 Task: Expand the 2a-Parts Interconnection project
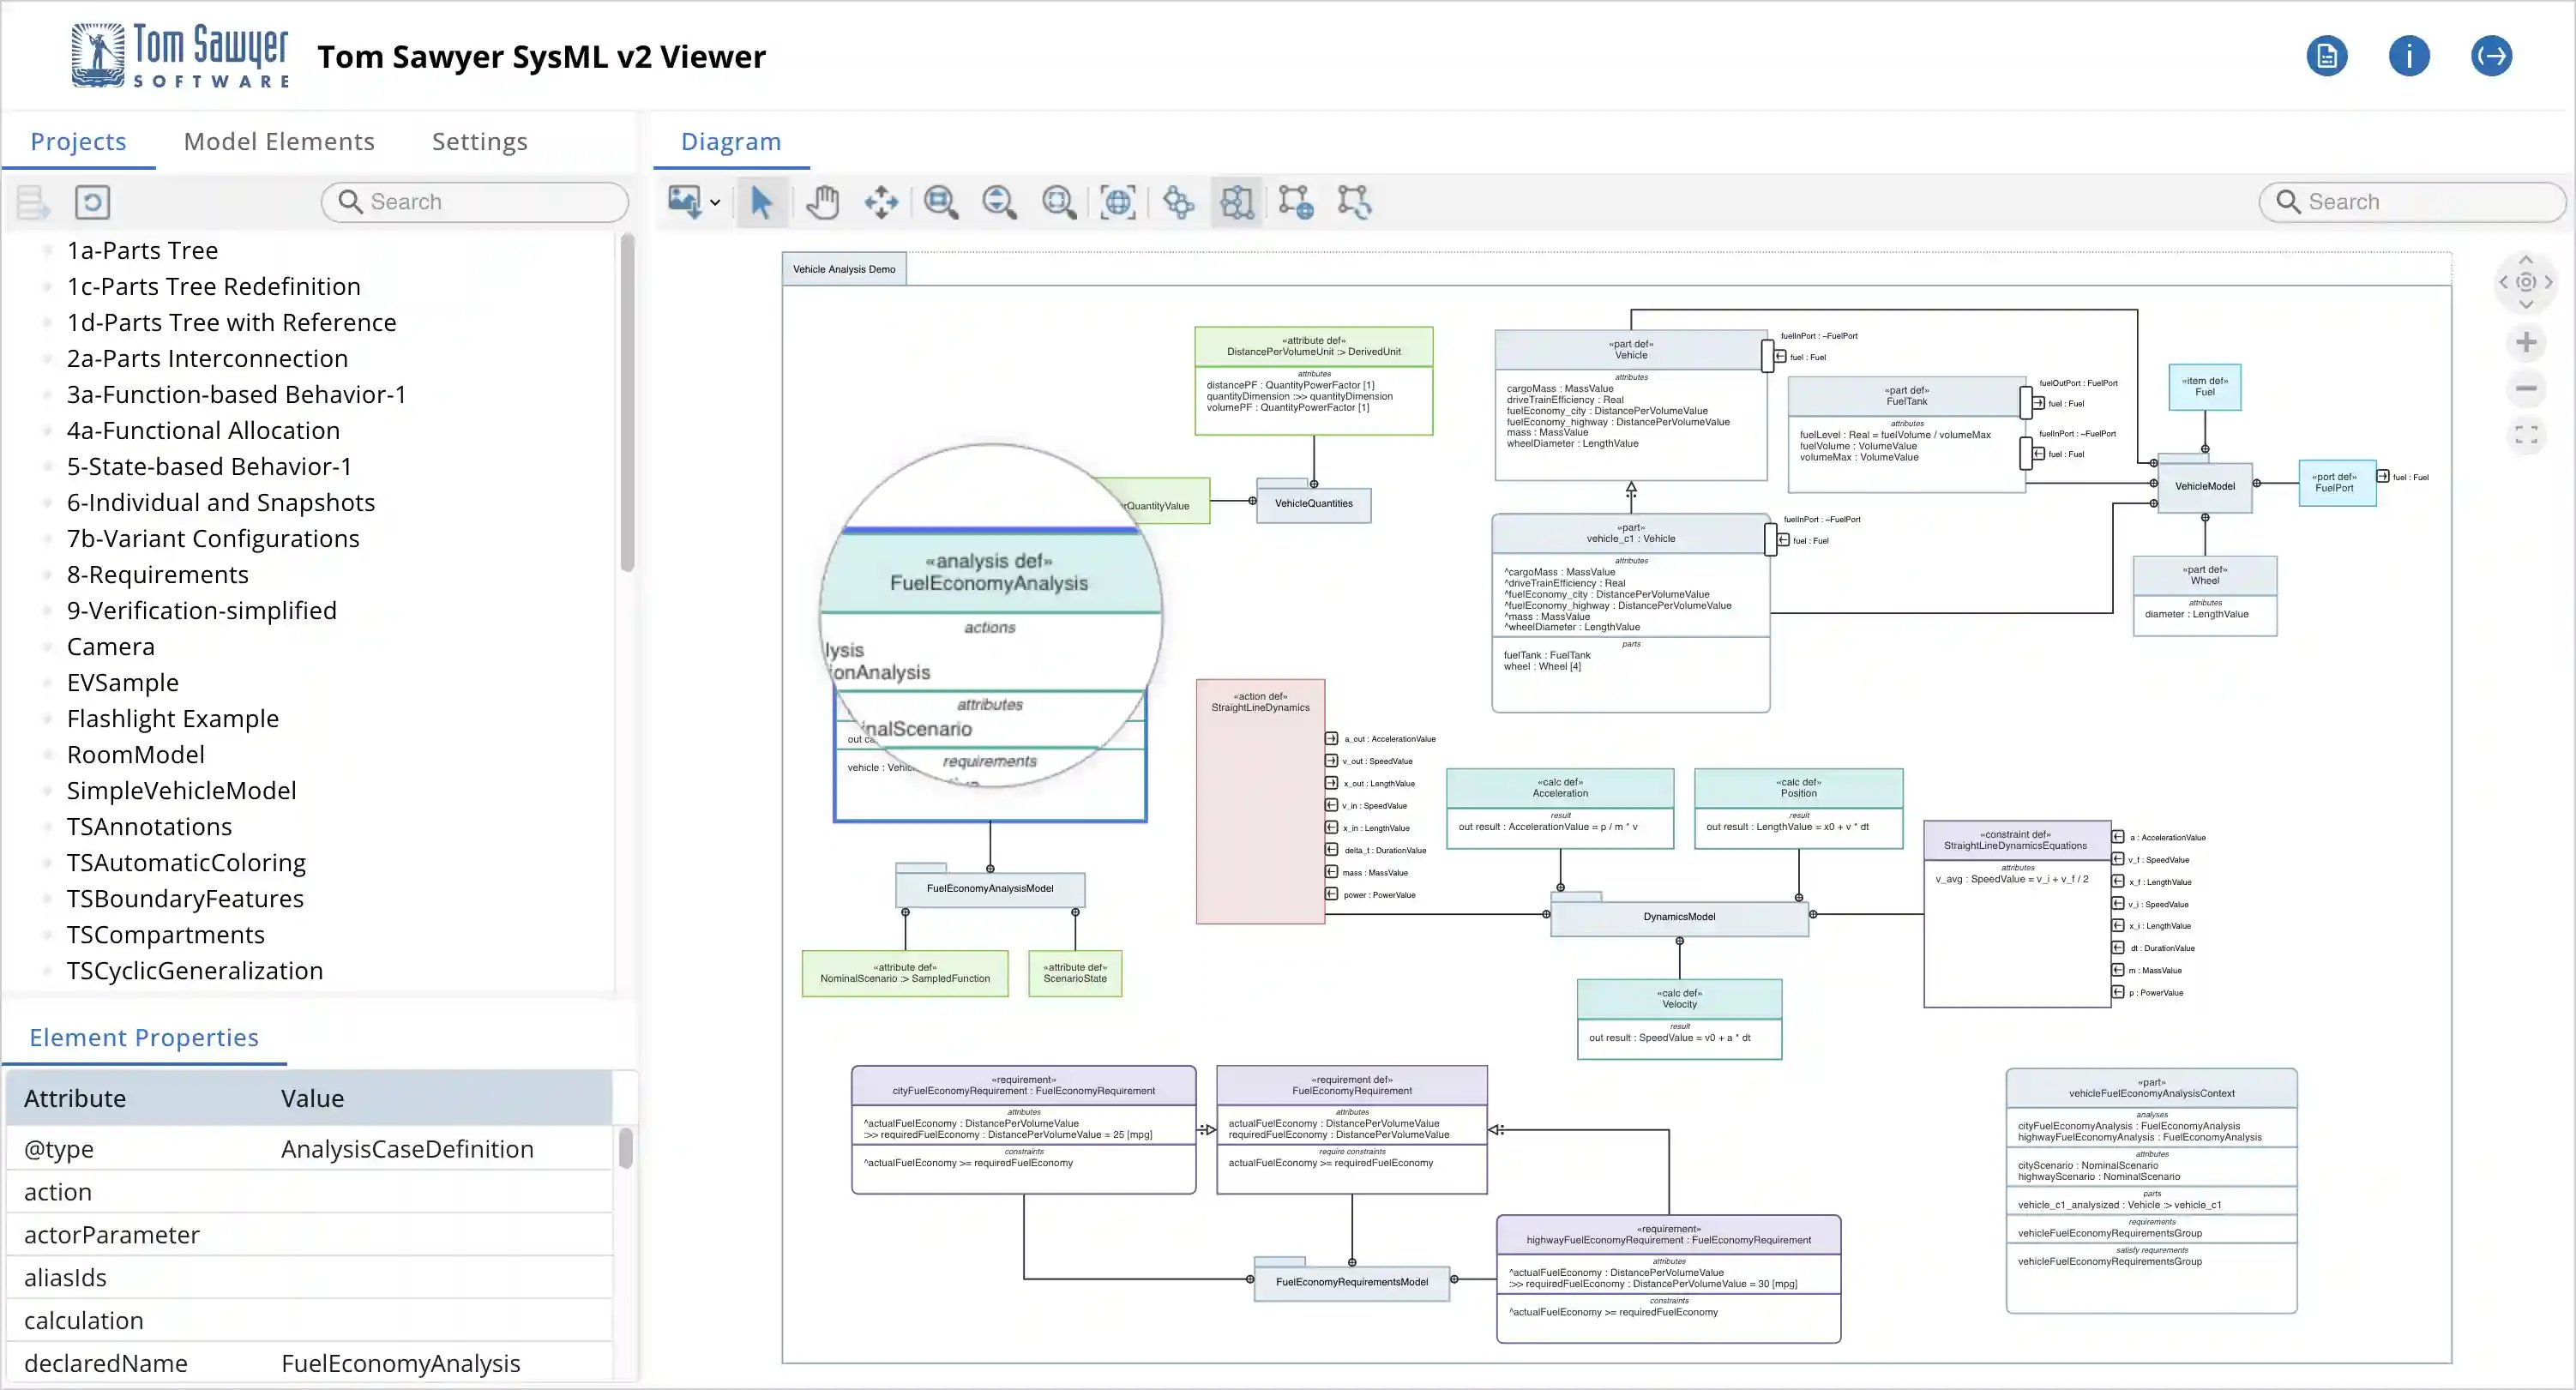tap(47, 358)
